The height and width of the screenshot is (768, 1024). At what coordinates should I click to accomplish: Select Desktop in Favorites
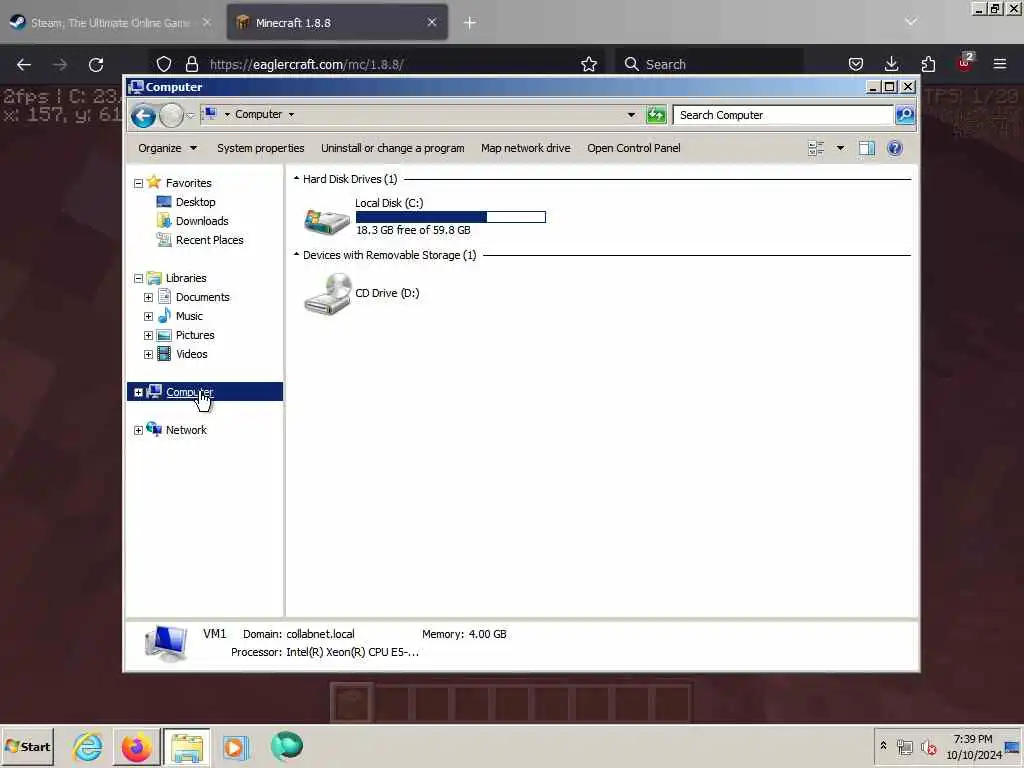pyautogui.click(x=195, y=202)
